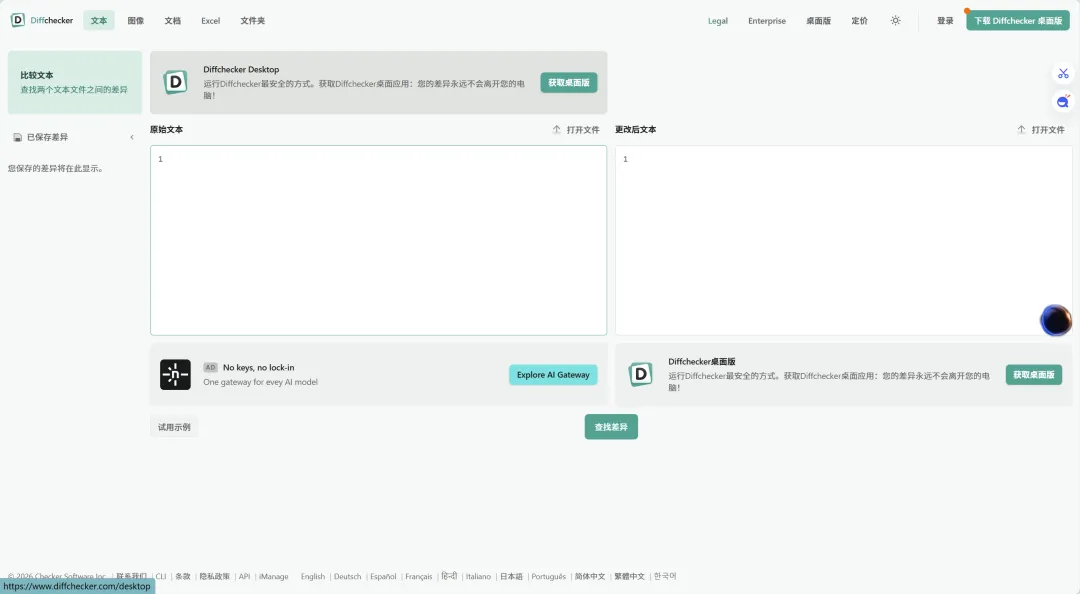The width and height of the screenshot is (1080, 594).
Task: Open the 桌面版 navigation link
Action: click(x=818, y=21)
